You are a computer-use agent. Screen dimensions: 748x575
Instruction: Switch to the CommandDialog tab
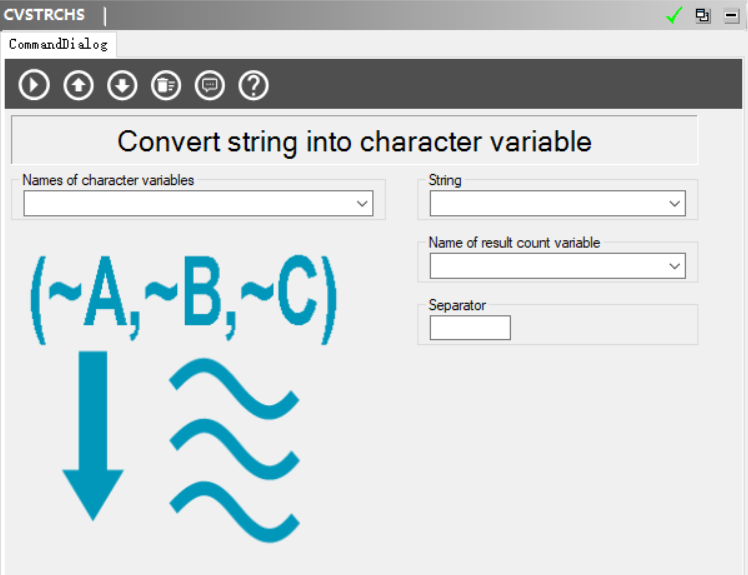(x=58, y=44)
